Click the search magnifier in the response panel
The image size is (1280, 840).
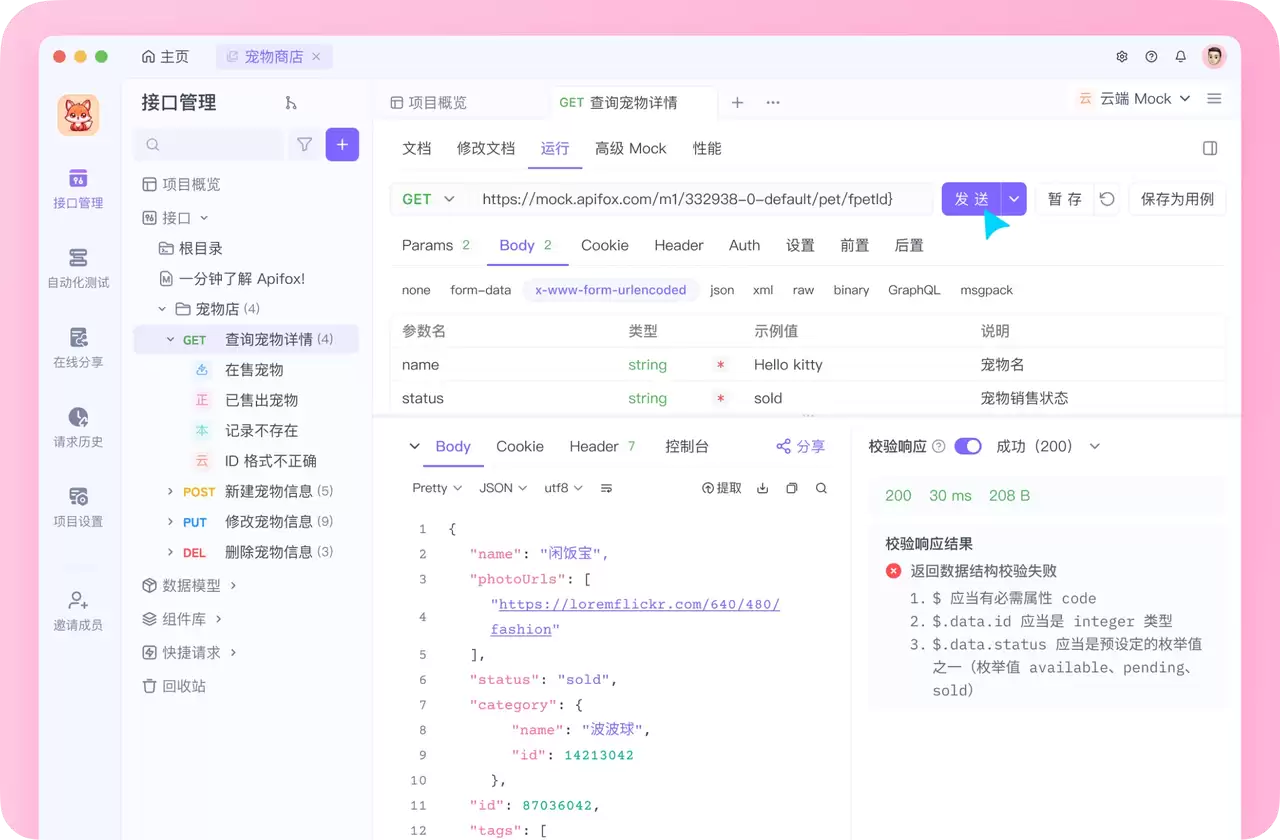point(821,488)
